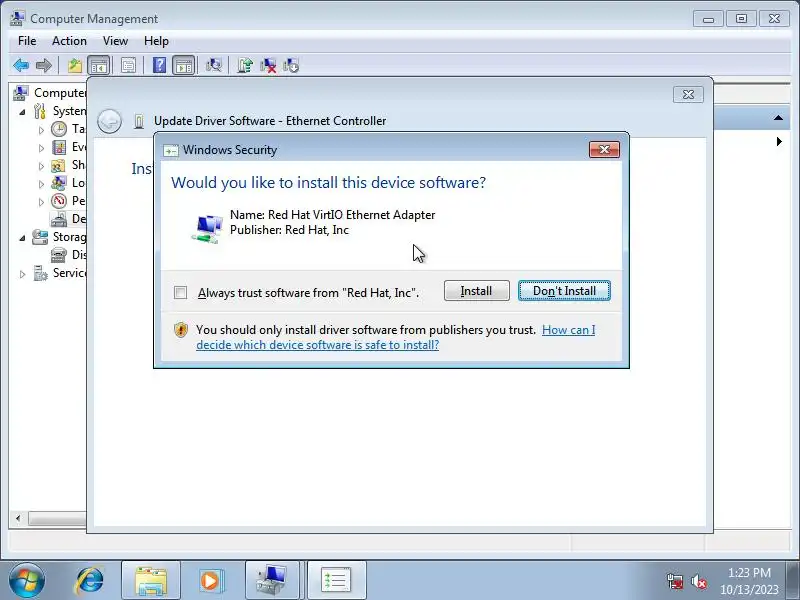
Task: Expand the Event Viewer tree node
Action: point(41,148)
